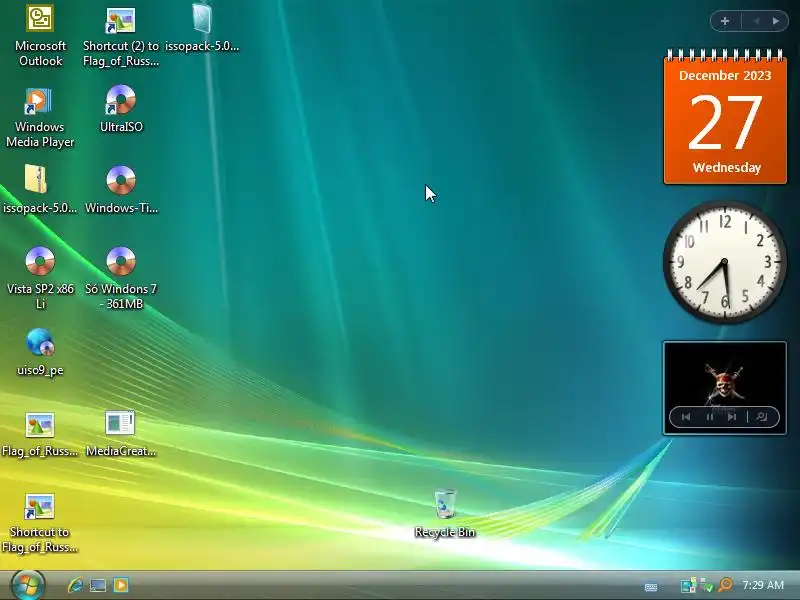Launch Media Player from Quick Launch bar

(121, 585)
